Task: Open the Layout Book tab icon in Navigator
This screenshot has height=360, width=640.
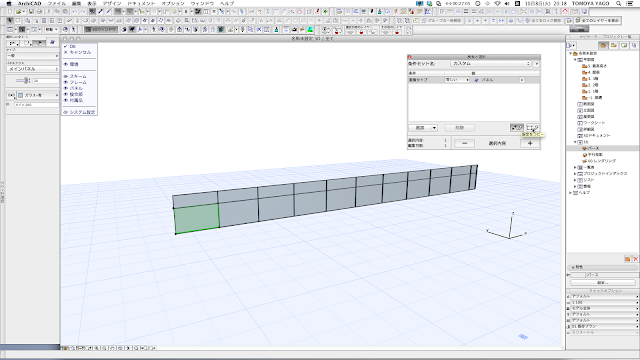Action: point(624,45)
